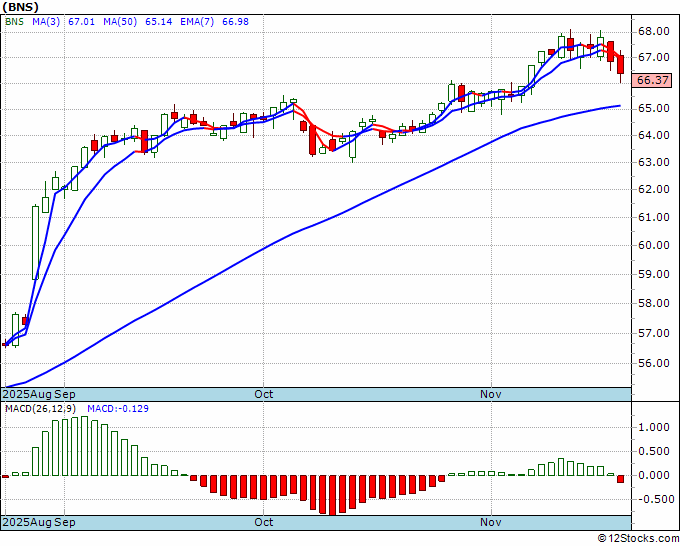Click the 12Stocks.com copyright text
Image resolution: width=680 pixels, height=546 pixels.
tap(639, 538)
